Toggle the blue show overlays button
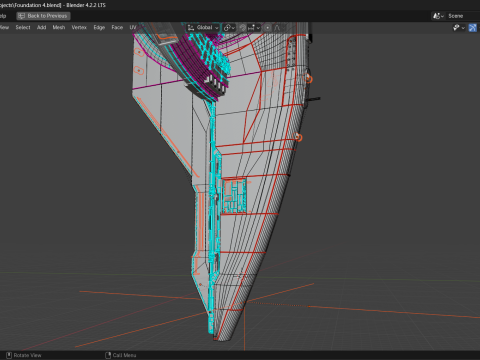The width and height of the screenshot is (480, 360). pyautogui.click(x=472, y=28)
